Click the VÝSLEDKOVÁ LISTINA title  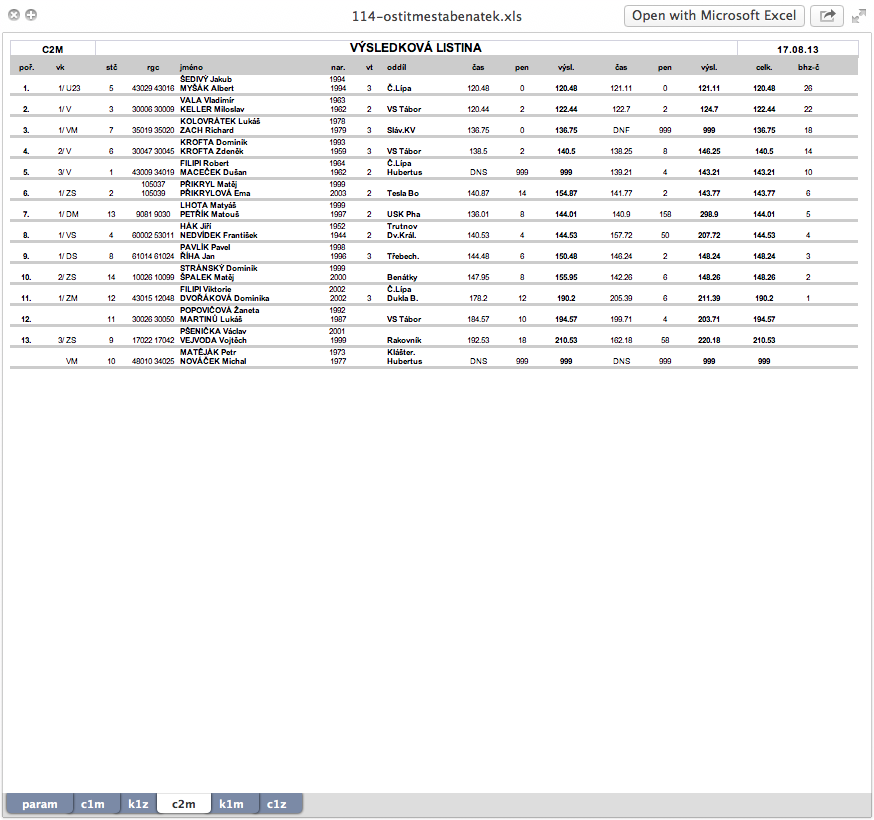coord(416,48)
